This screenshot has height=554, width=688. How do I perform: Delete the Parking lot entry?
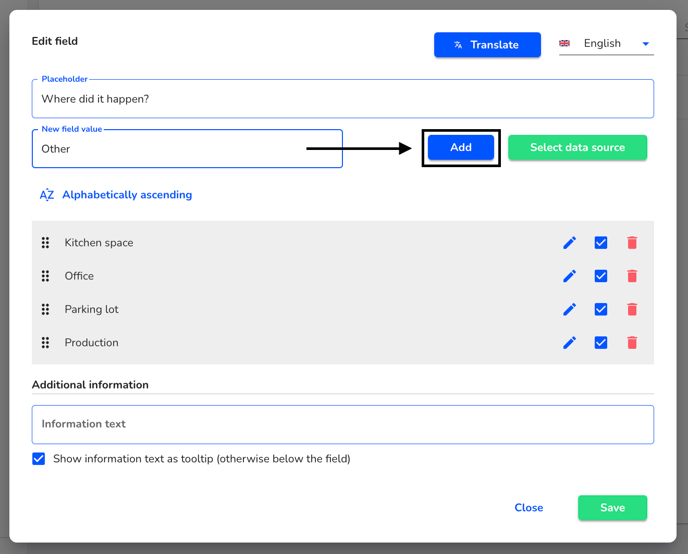[632, 309]
